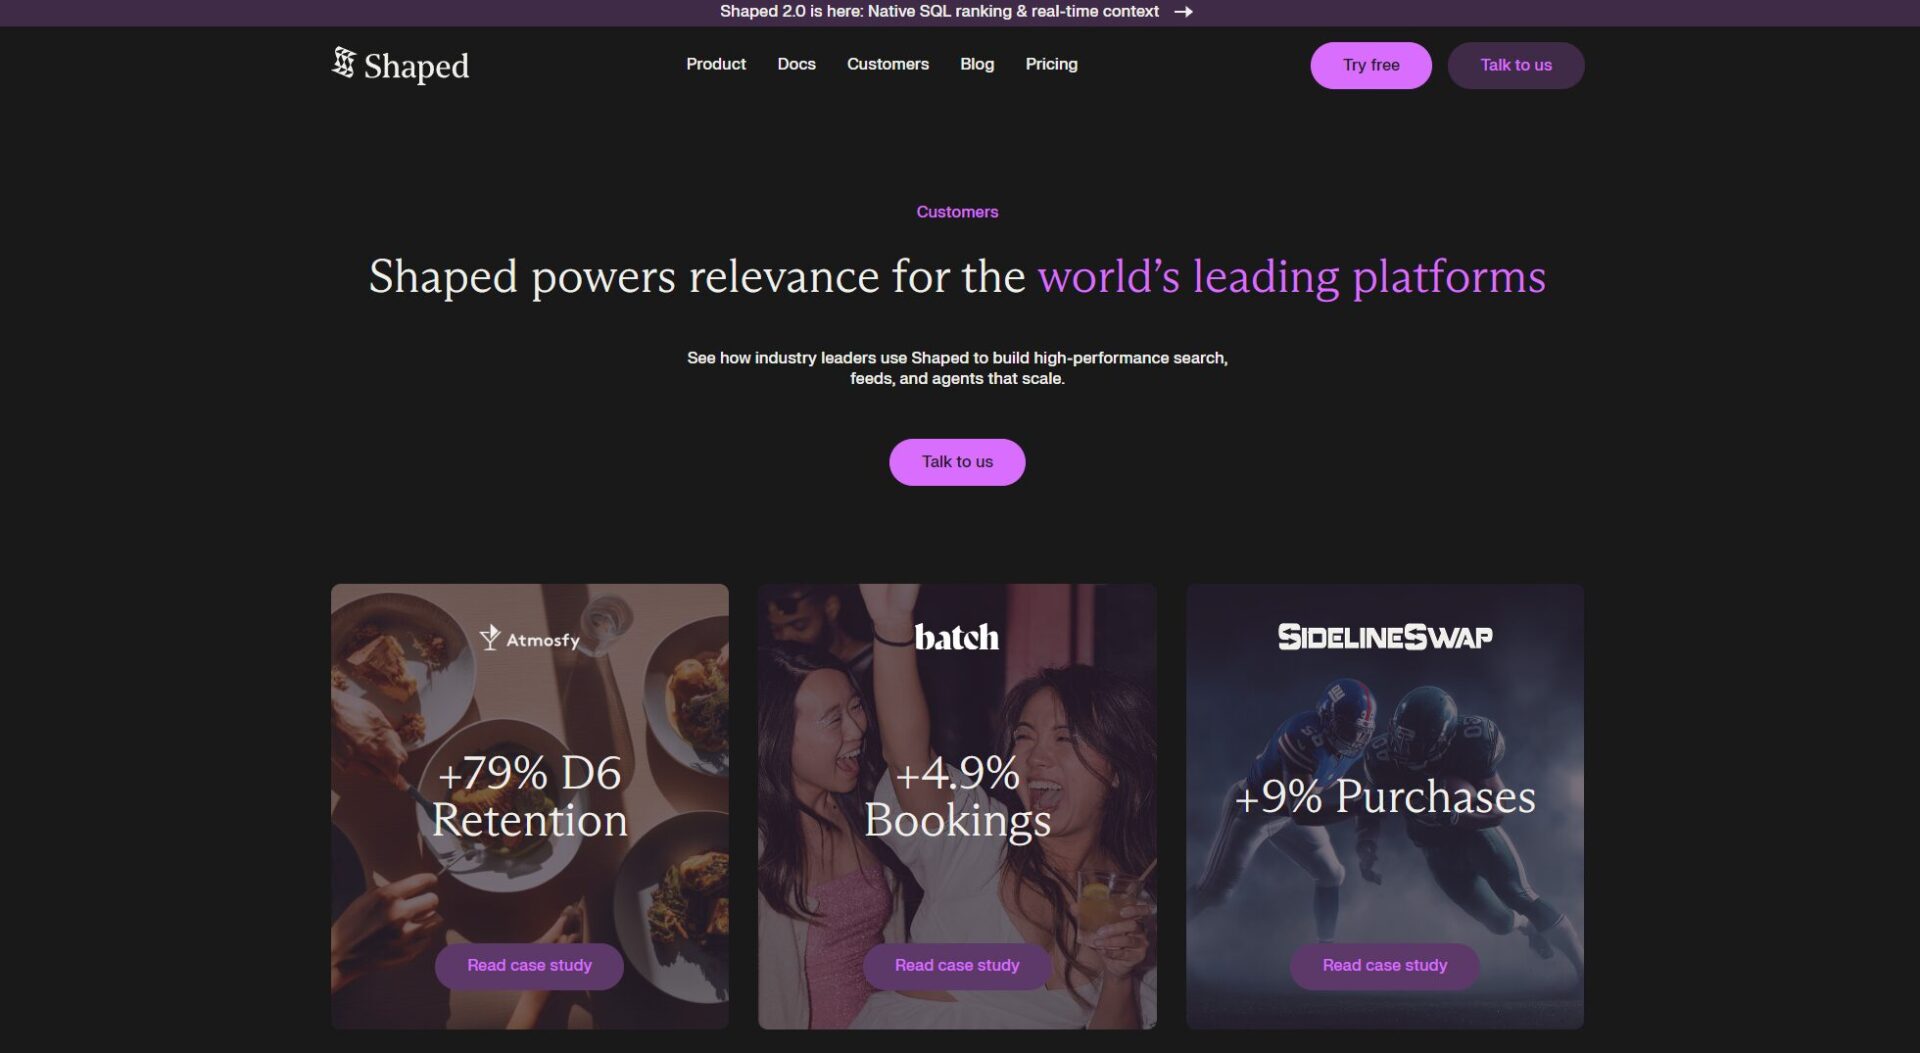The height and width of the screenshot is (1053, 1920).
Task: Click the Try free button
Action: pyautogui.click(x=1371, y=65)
